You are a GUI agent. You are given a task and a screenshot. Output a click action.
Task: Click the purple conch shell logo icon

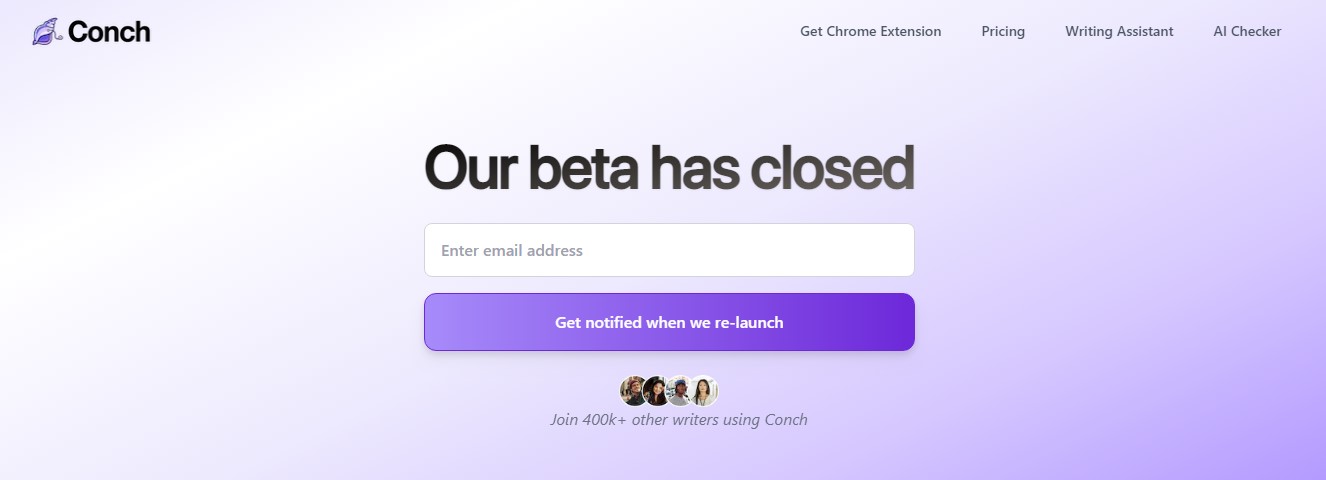(x=46, y=32)
